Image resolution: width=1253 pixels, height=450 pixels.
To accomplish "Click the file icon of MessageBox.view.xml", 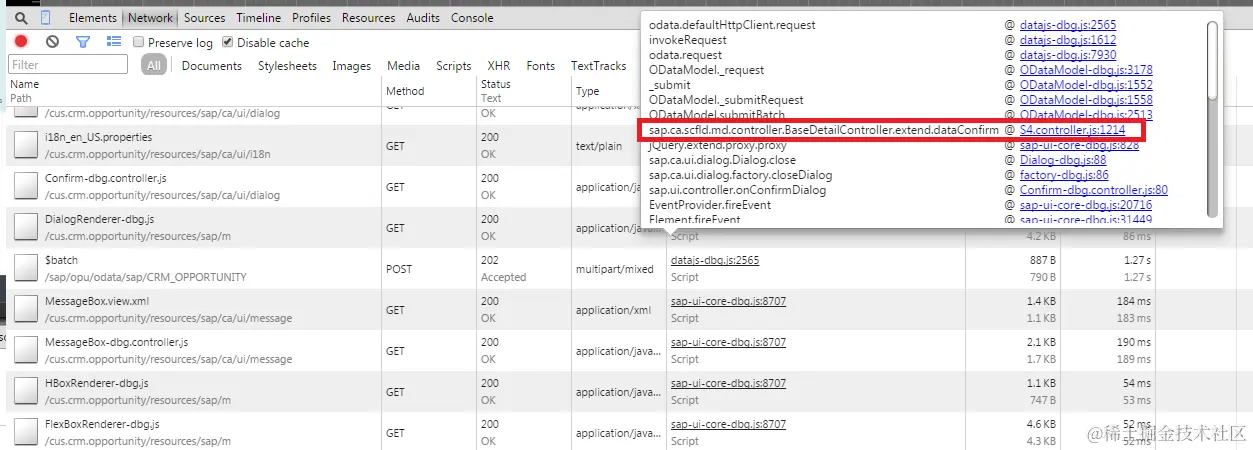I will [24, 309].
